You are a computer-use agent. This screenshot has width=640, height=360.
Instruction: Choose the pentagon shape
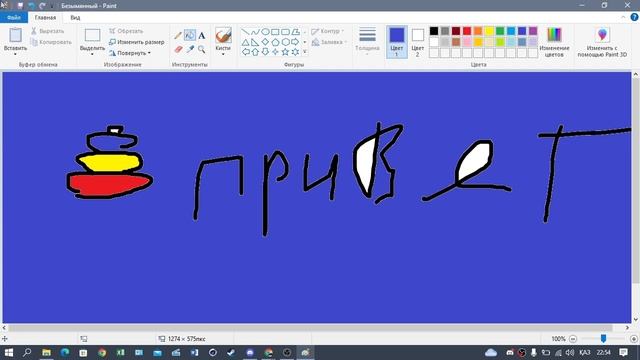click(x=275, y=42)
